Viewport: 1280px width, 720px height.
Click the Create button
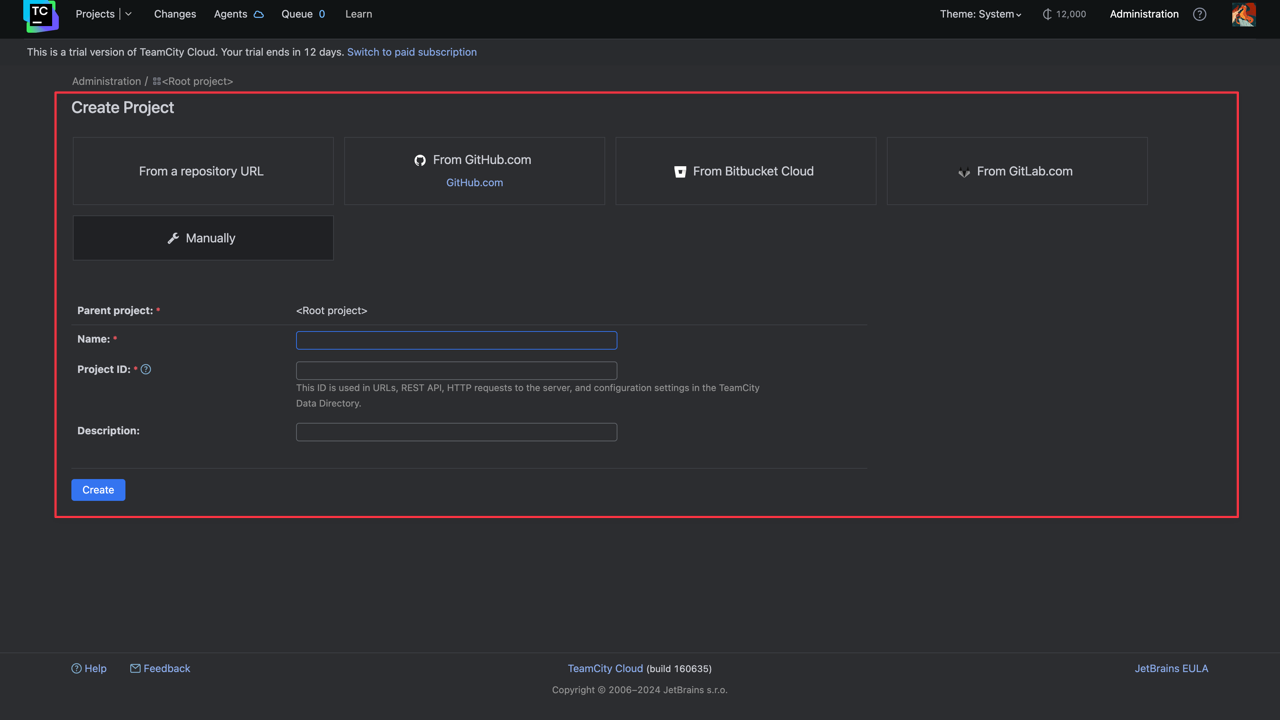click(98, 489)
